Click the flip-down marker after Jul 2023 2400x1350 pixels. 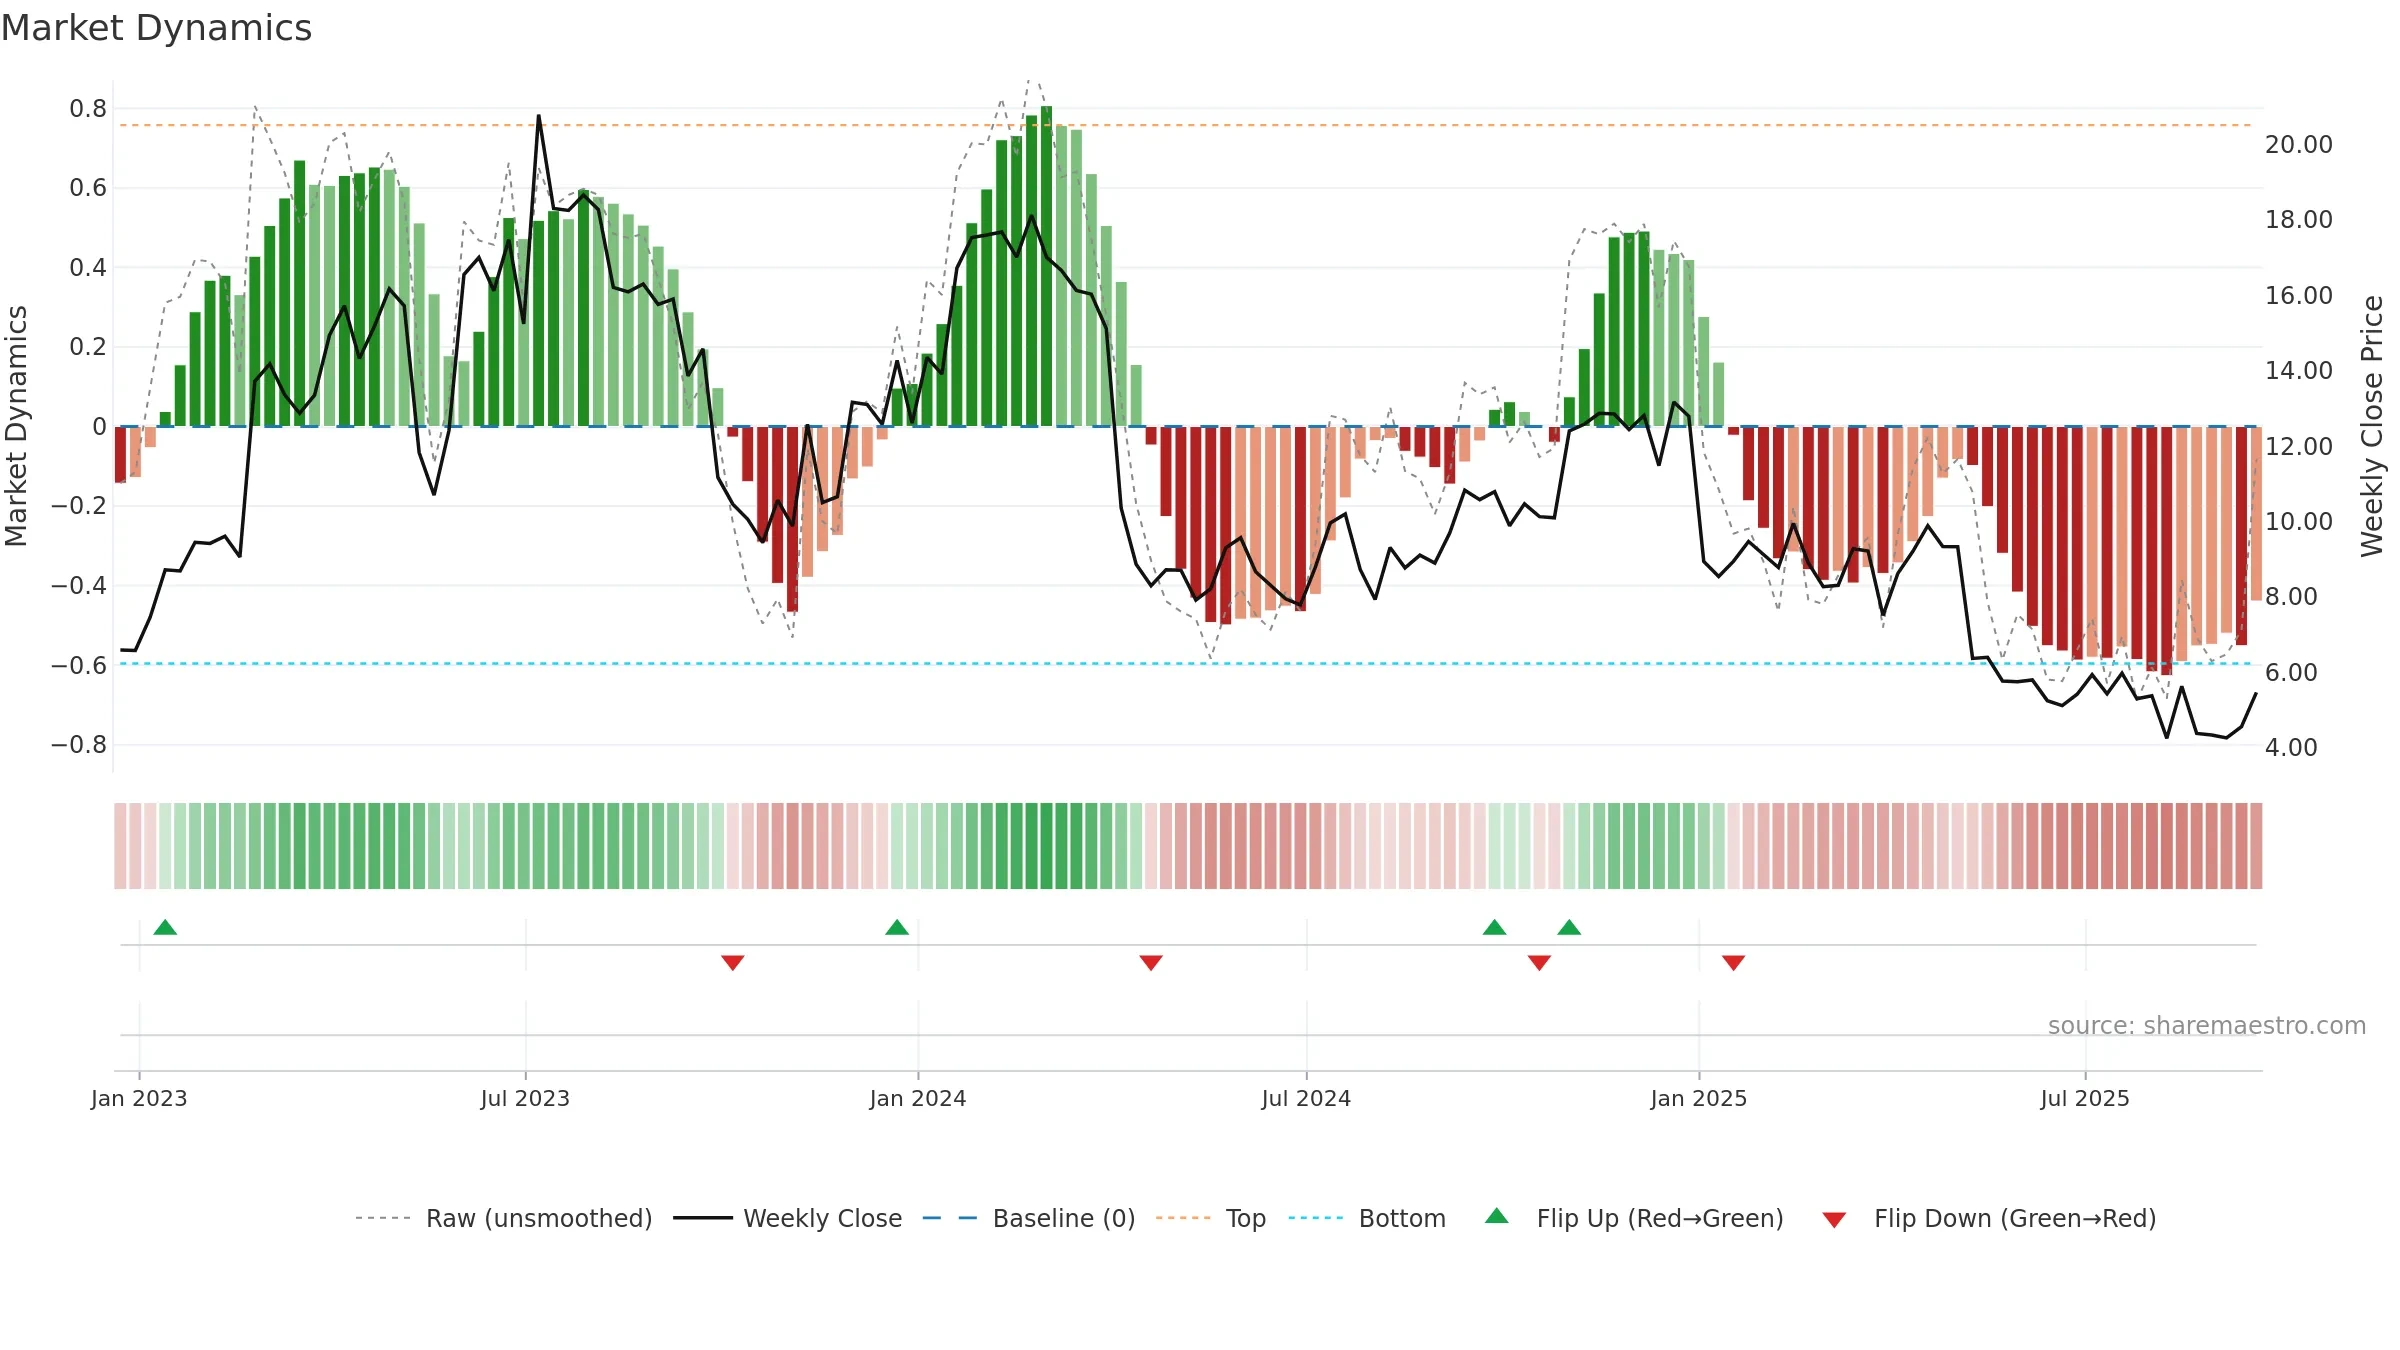click(733, 962)
